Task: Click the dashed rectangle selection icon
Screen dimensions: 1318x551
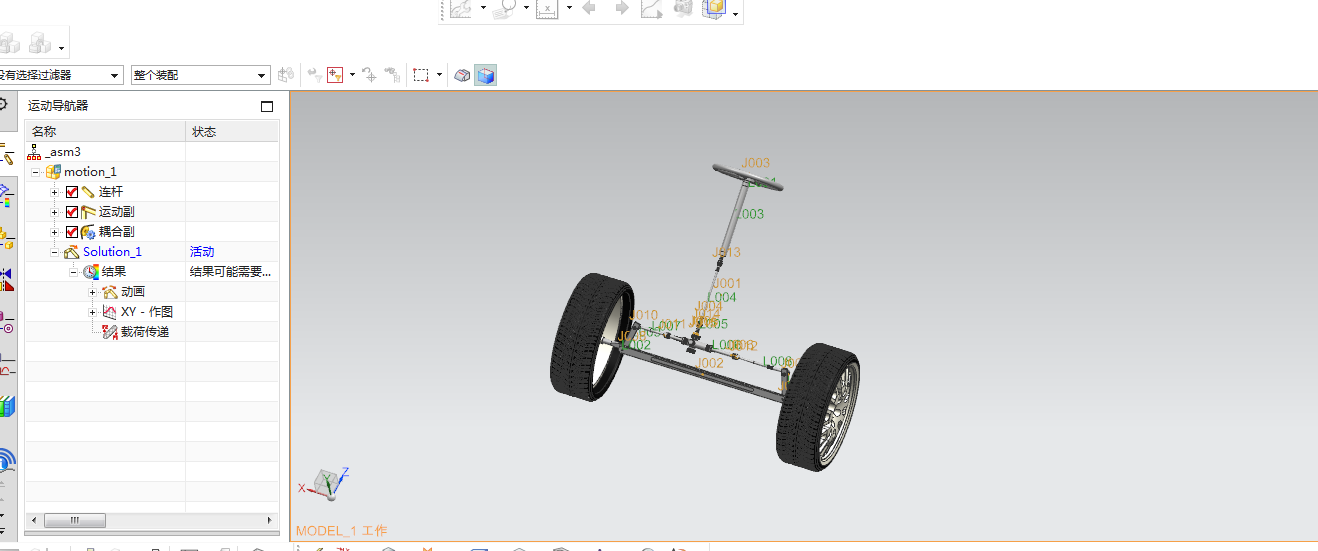Action: (x=422, y=75)
